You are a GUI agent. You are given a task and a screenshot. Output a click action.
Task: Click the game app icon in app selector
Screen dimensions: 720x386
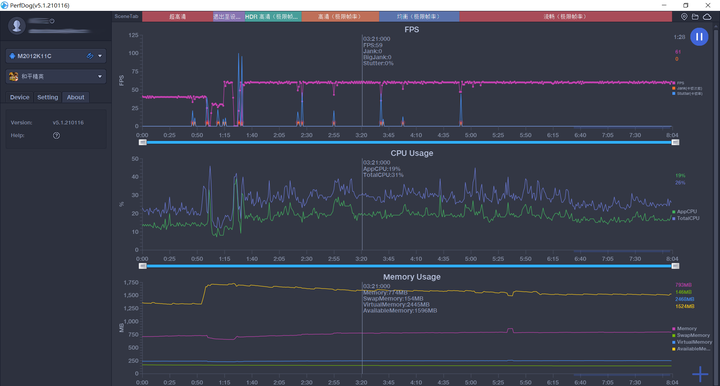[x=13, y=76]
